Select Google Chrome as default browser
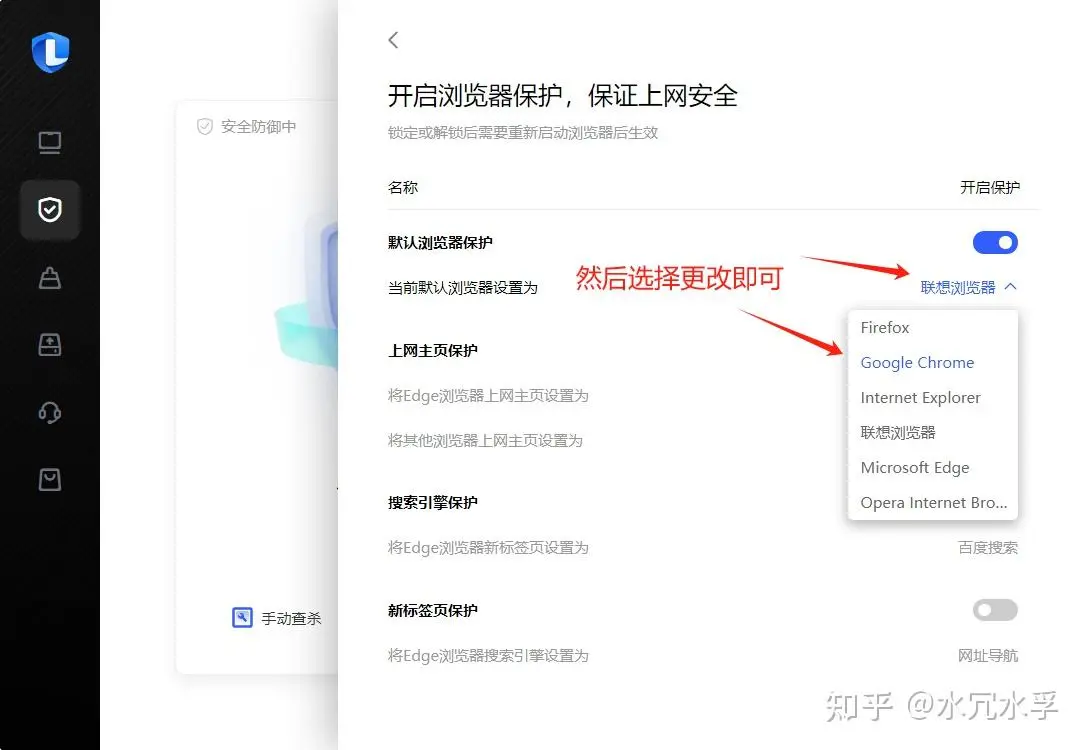Image resolution: width=1087 pixels, height=750 pixels. pos(917,363)
